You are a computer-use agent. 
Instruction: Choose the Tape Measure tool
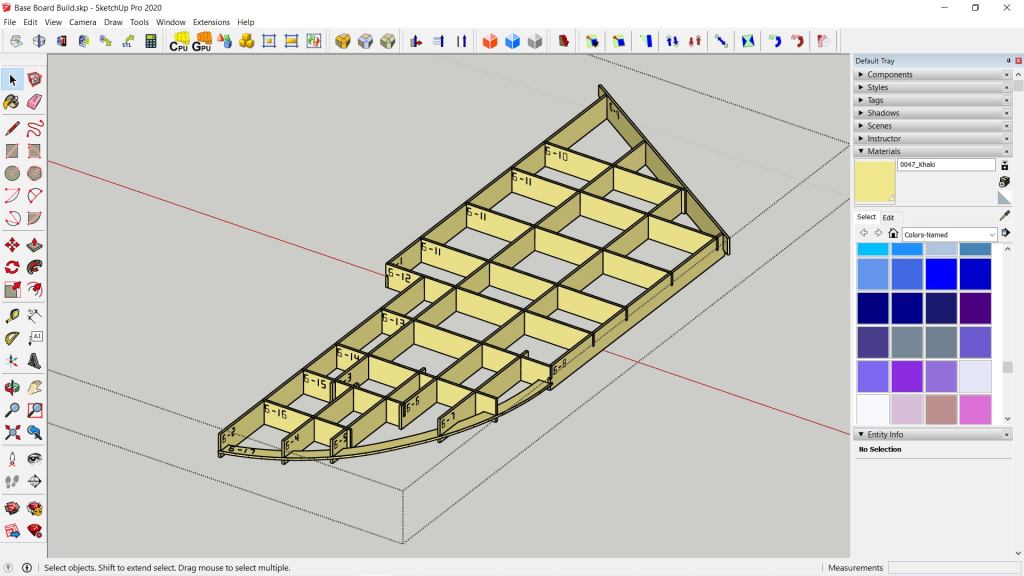[12, 314]
